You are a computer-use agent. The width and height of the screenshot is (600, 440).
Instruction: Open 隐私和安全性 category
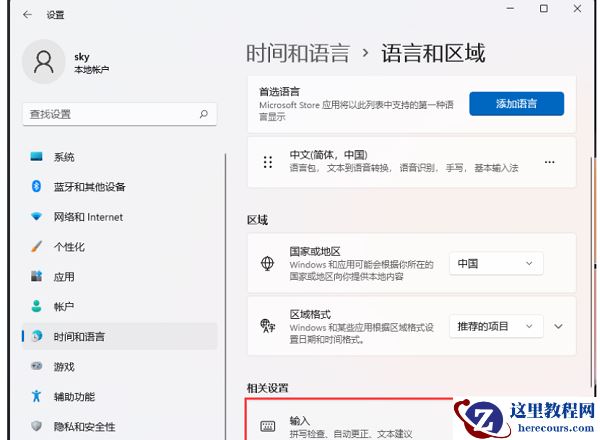point(119,426)
